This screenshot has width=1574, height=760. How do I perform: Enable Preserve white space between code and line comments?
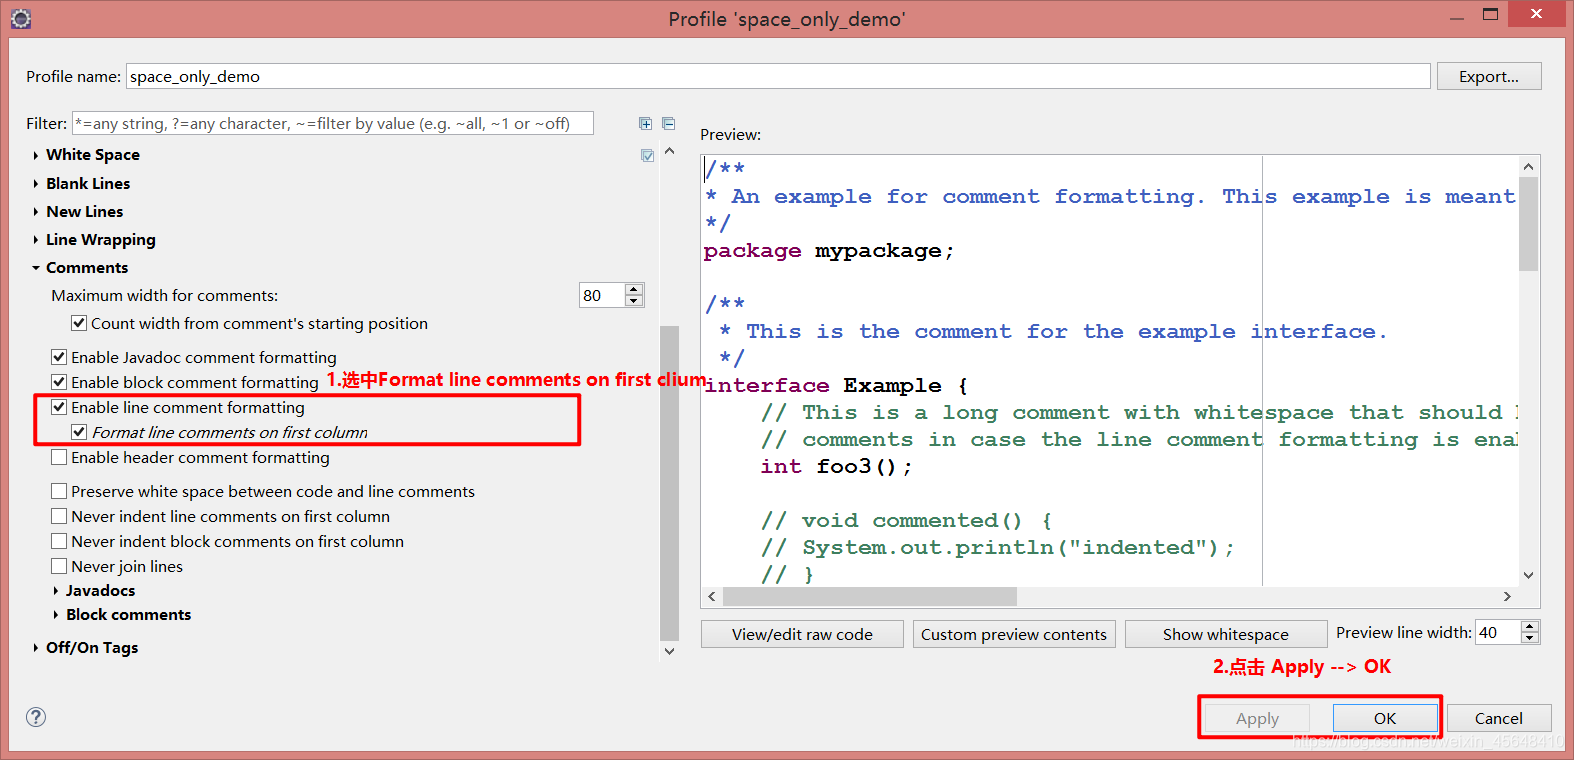click(x=59, y=491)
